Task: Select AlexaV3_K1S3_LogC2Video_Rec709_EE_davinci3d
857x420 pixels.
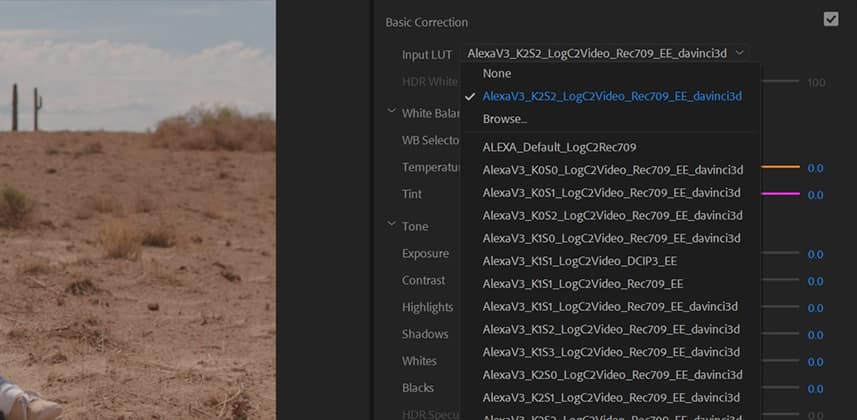Action: coord(611,352)
